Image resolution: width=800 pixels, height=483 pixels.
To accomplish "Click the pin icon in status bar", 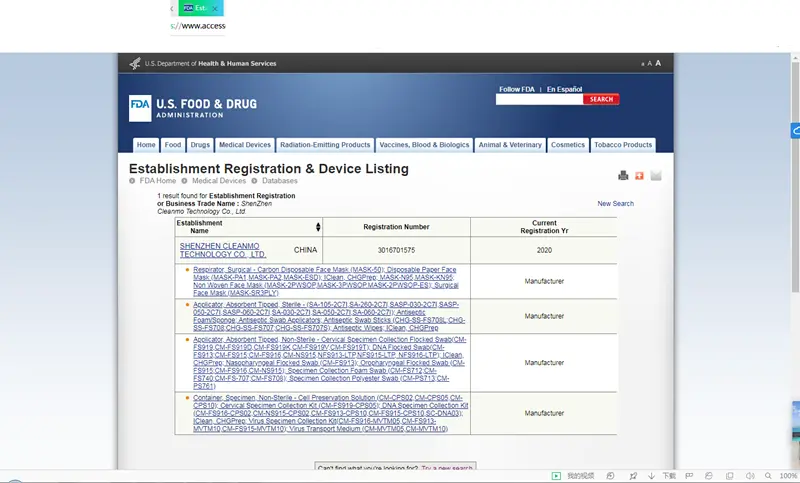I will (x=633, y=476).
